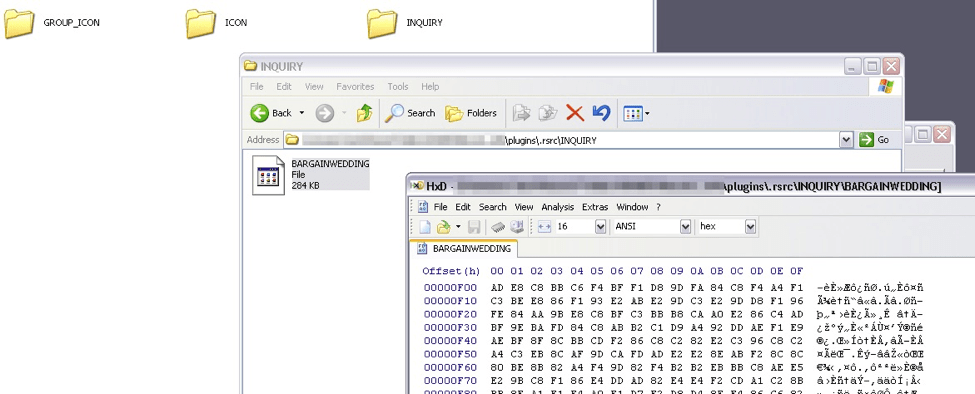Select the BARGAINWEDDING file icon
This screenshot has width=975, height=394.
coord(269,175)
